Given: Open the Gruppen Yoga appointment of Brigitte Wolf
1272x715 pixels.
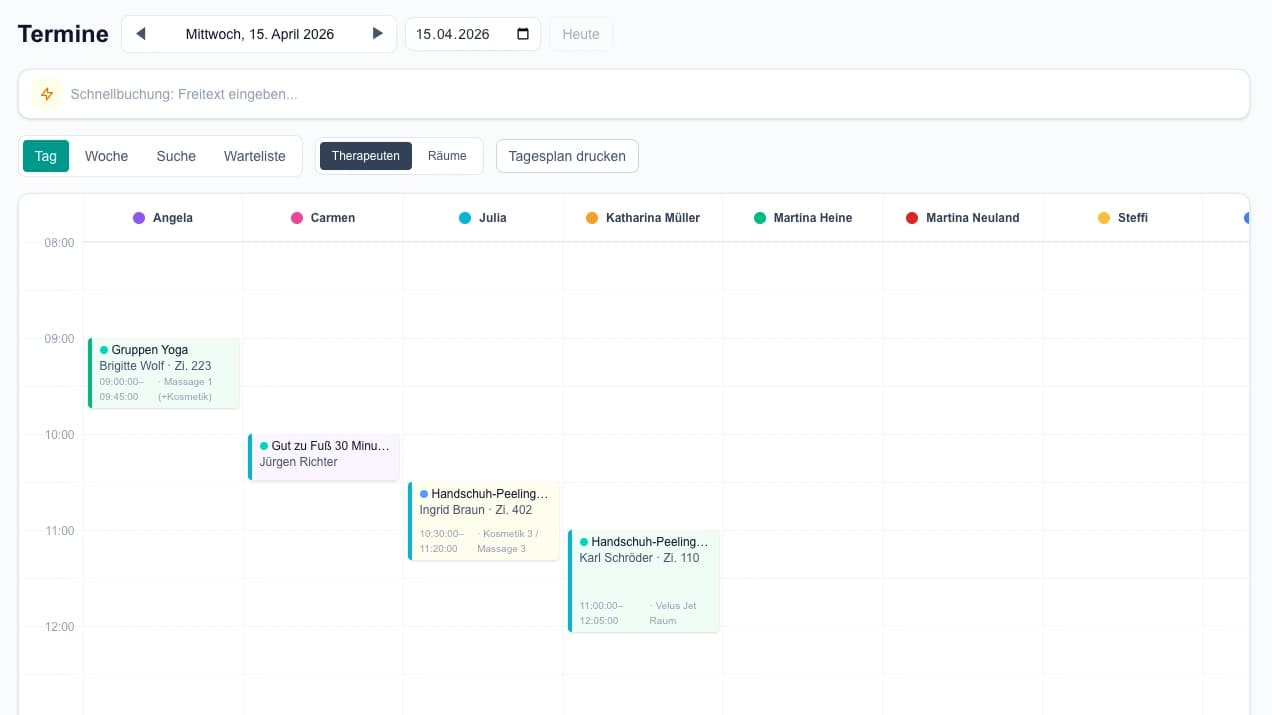Looking at the screenshot, I should tap(164, 373).
